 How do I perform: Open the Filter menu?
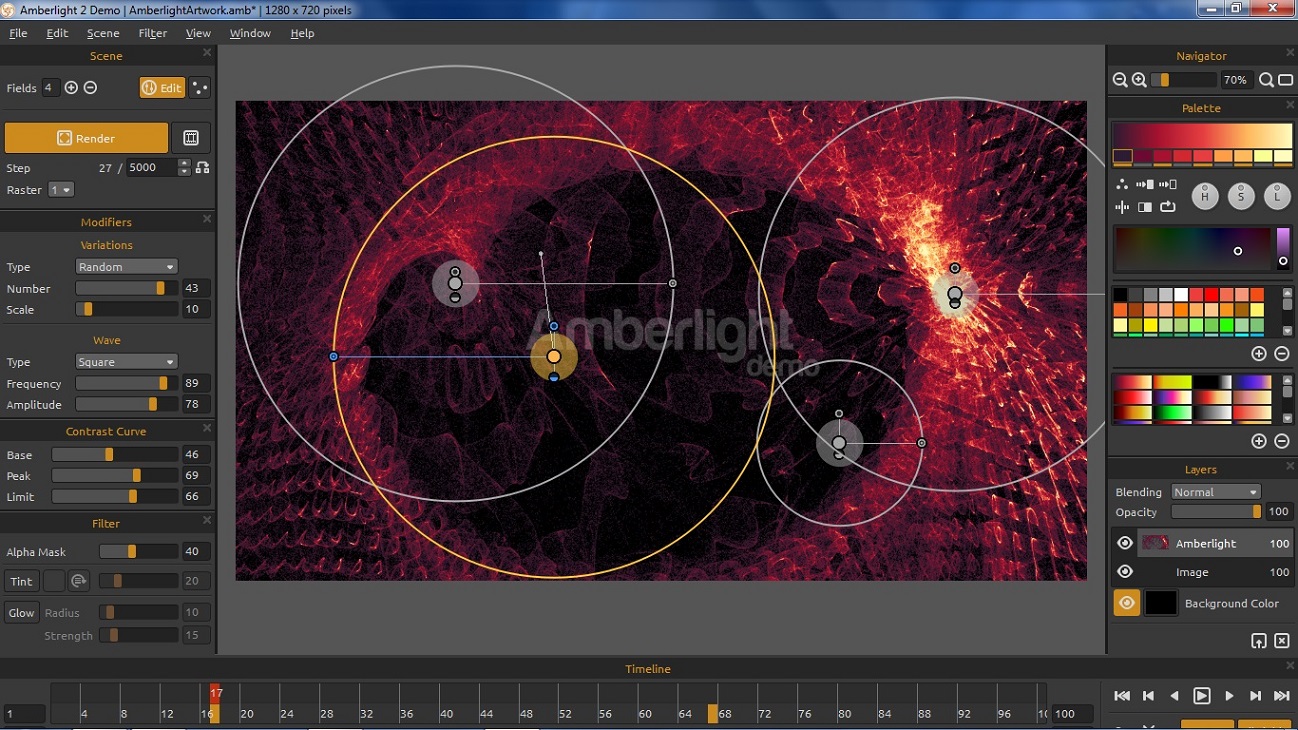click(153, 33)
